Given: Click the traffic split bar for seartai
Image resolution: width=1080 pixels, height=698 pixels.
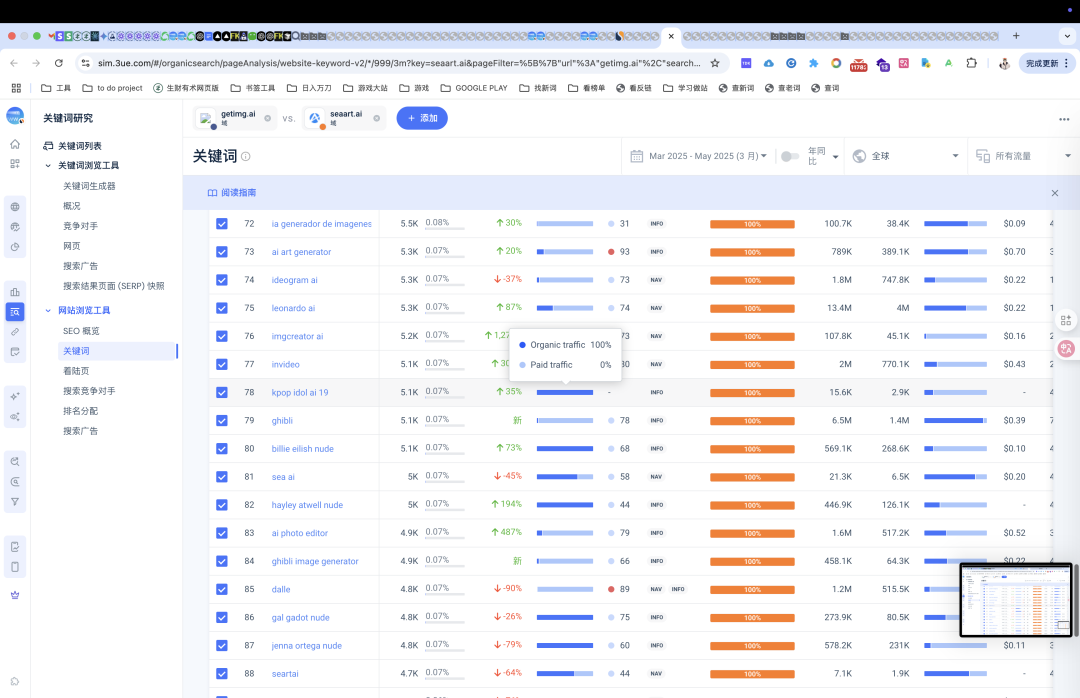Looking at the screenshot, I should [565, 673].
